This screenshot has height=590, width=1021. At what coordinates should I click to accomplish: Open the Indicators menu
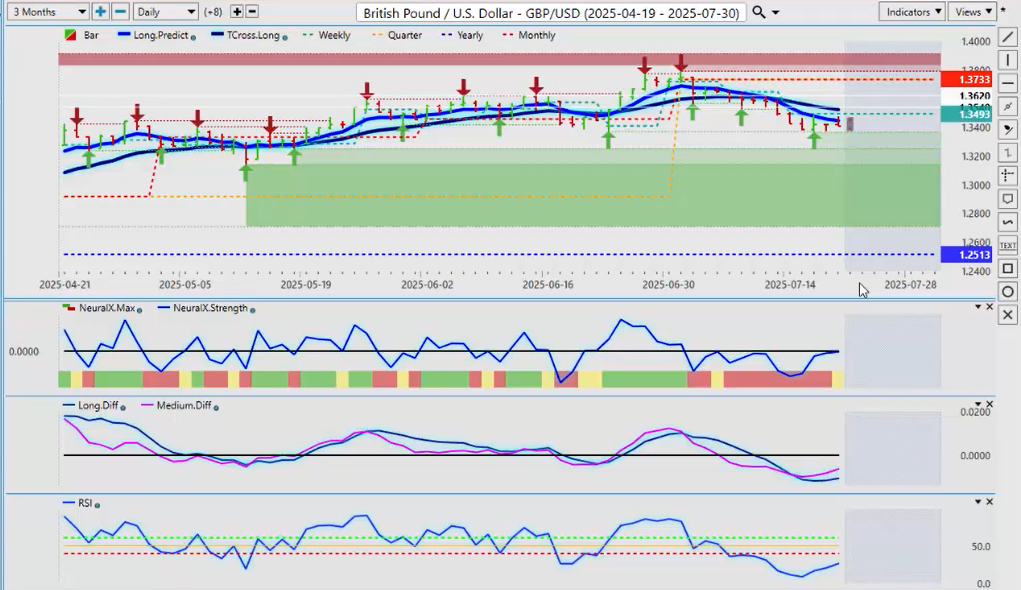(912, 11)
